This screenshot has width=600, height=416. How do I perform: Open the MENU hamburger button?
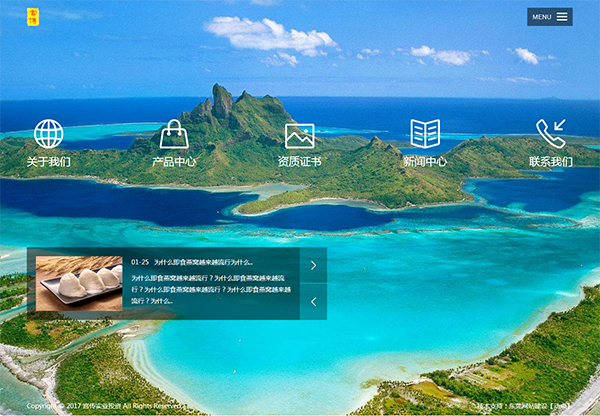(549, 17)
